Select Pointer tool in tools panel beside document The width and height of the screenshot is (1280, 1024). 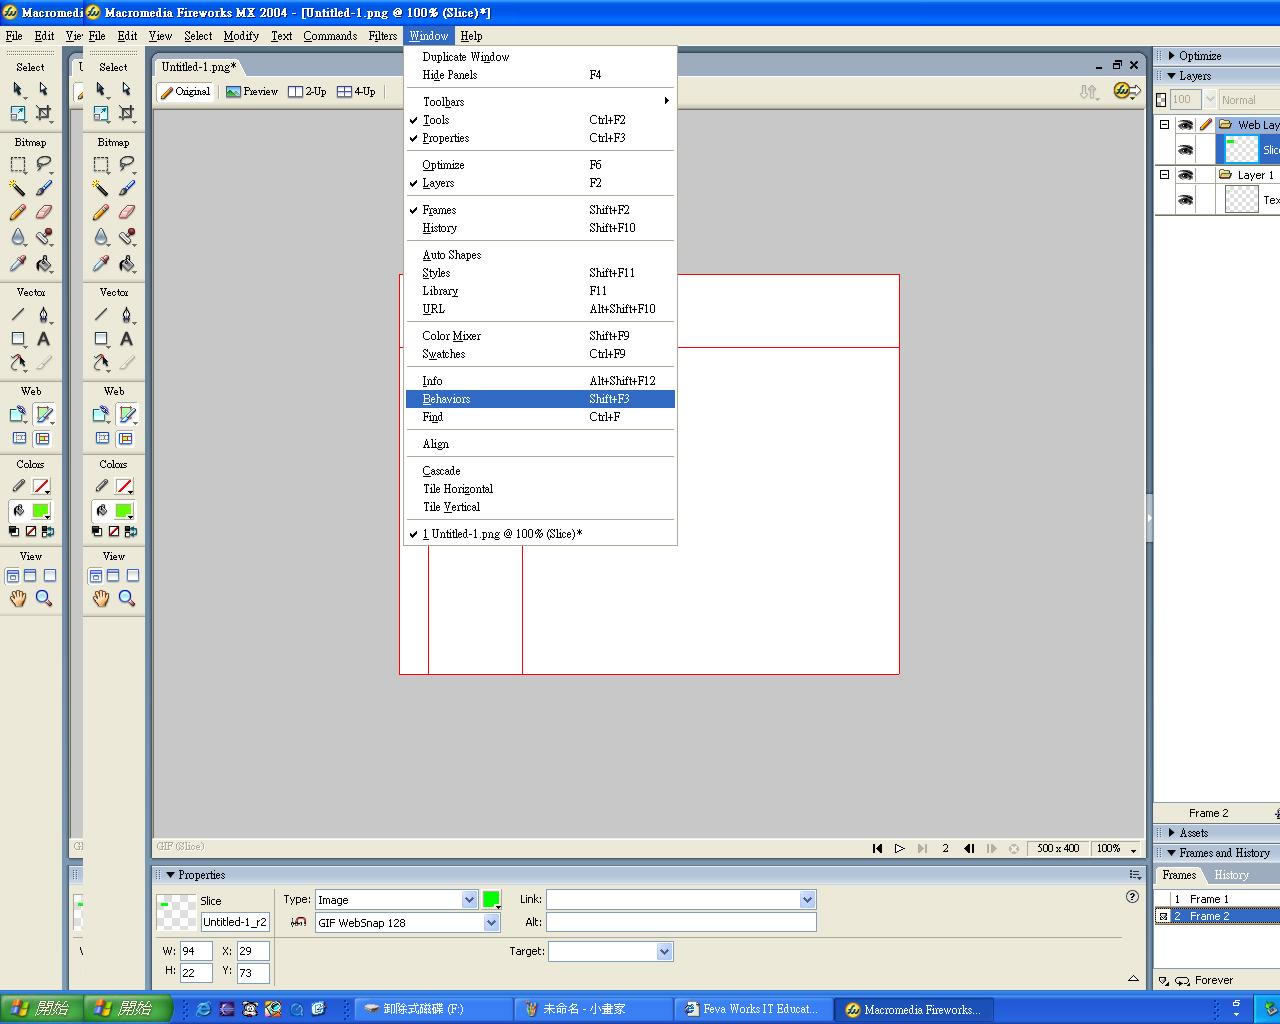101,89
